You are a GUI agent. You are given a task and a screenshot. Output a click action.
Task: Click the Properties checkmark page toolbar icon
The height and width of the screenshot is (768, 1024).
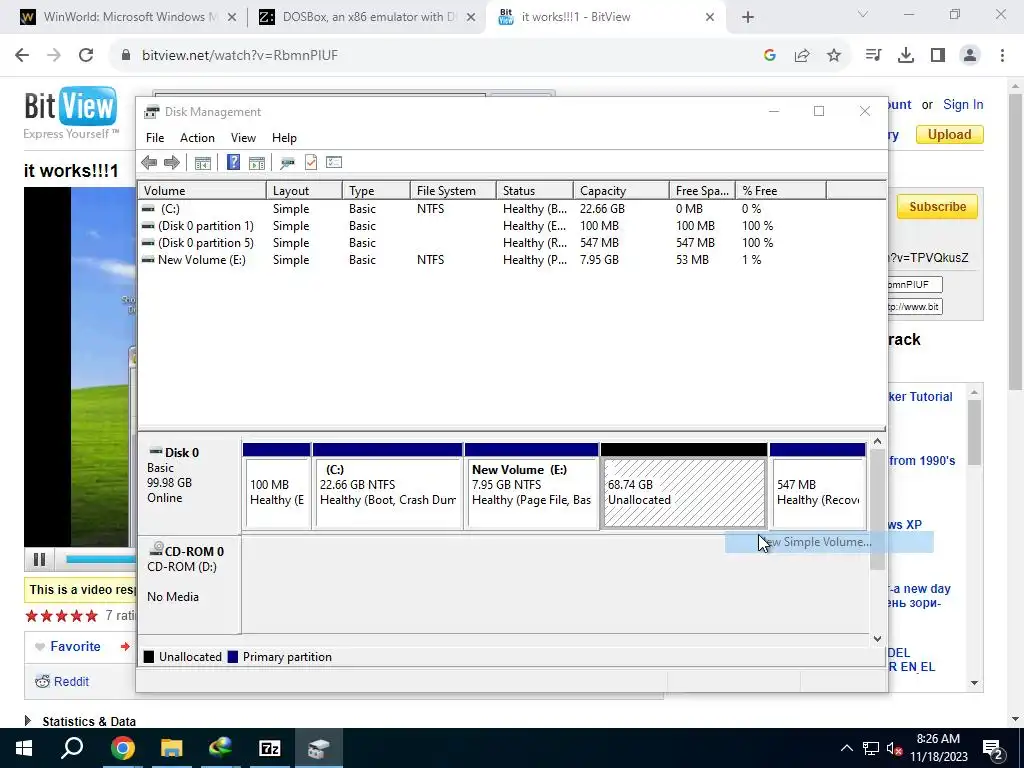pyautogui.click(x=311, y=162)
